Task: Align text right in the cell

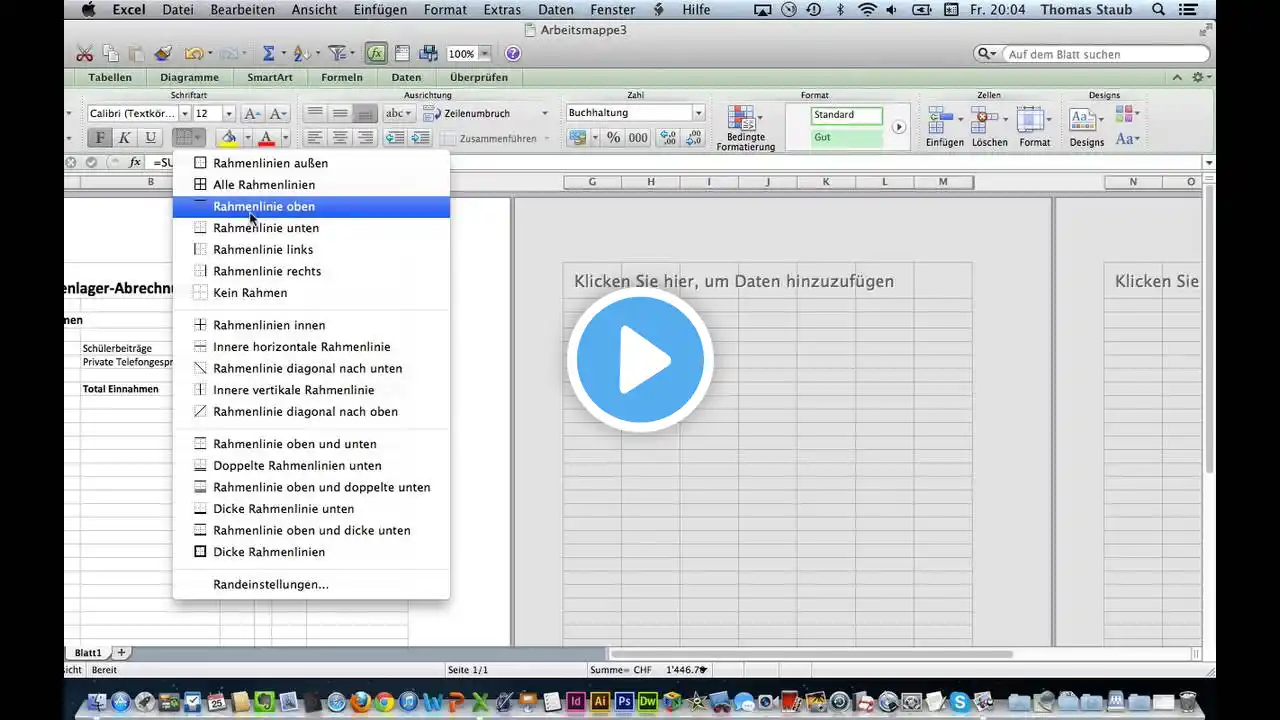Action: pyautogui.click(x=365, y=138)
